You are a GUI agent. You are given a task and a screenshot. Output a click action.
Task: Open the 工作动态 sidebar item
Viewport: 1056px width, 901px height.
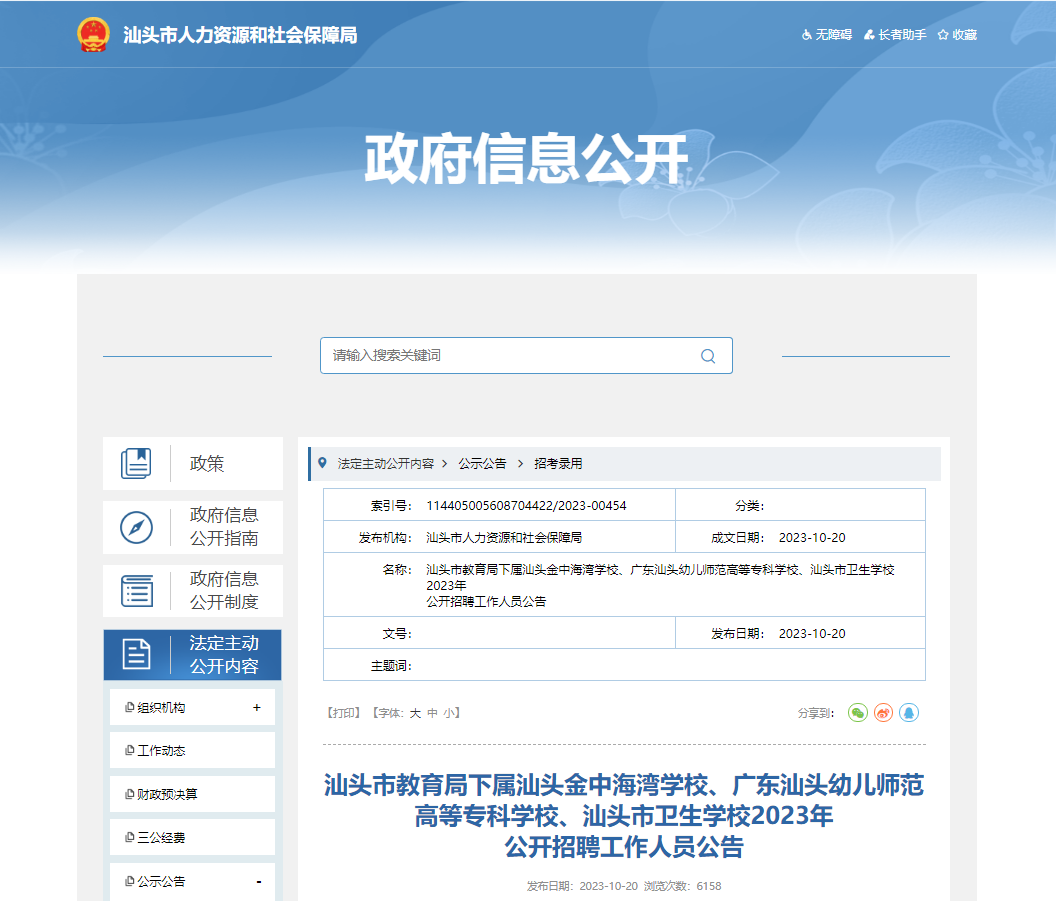161,751
